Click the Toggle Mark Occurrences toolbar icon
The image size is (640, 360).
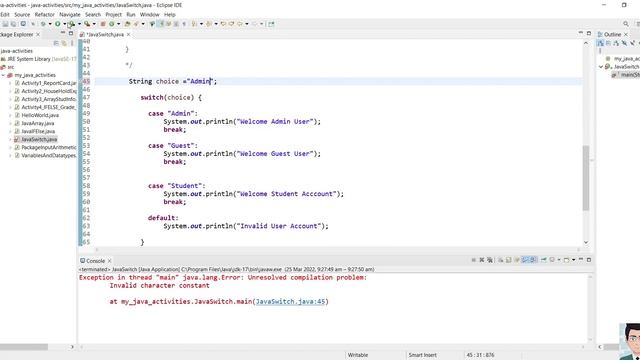(x=161, y=24)
